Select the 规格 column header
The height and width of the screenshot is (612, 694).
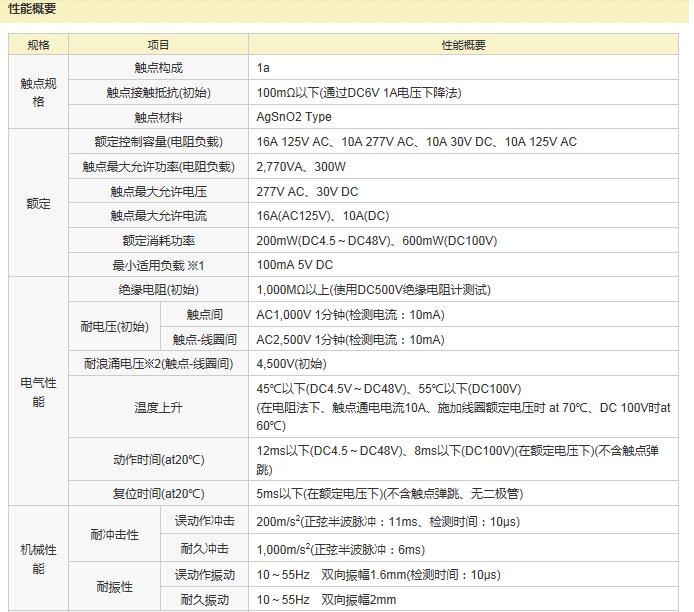tap(38, 45)
